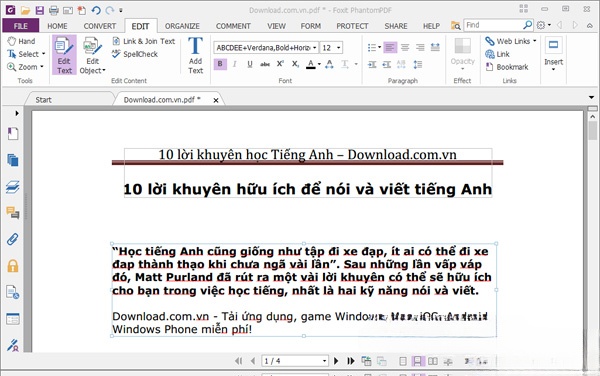Select the Hand tool

tap(22, 41)
